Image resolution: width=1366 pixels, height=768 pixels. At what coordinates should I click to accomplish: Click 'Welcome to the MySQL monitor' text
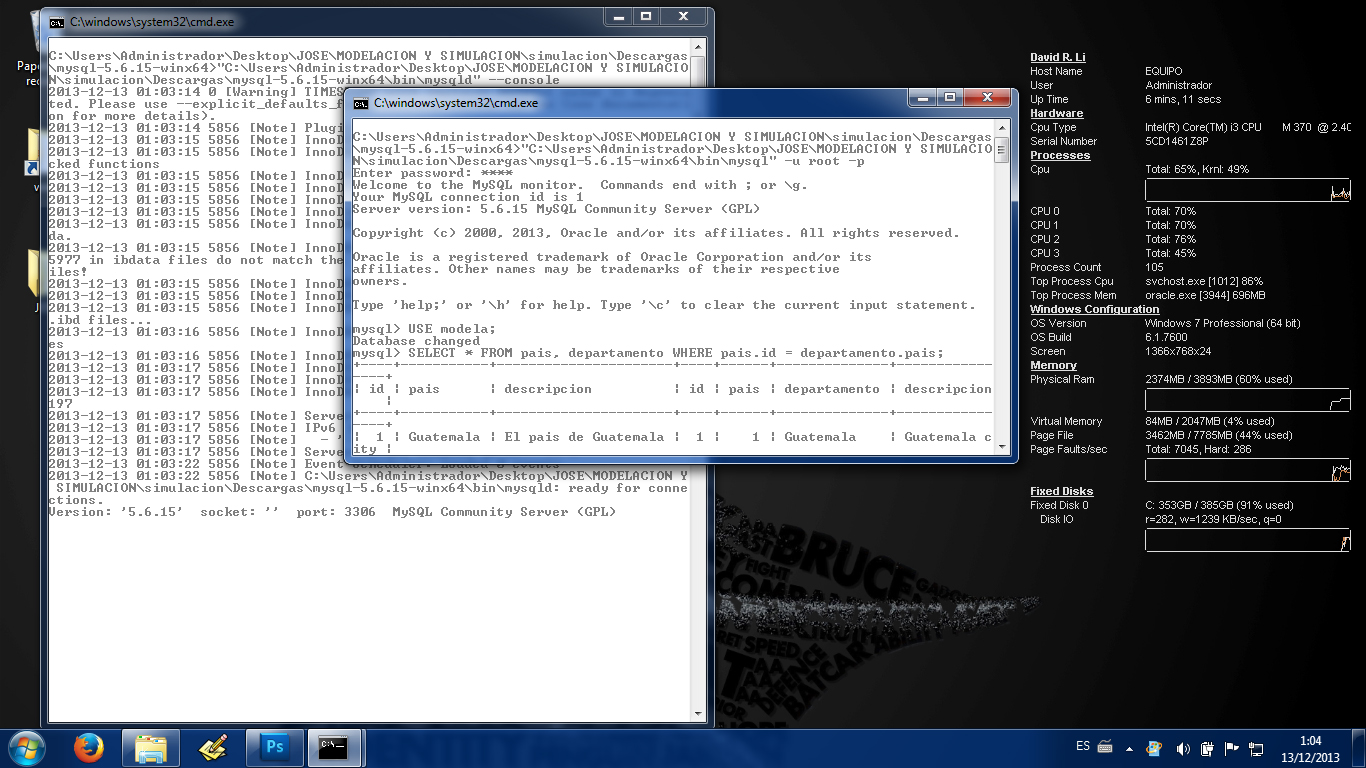[468, 185]
